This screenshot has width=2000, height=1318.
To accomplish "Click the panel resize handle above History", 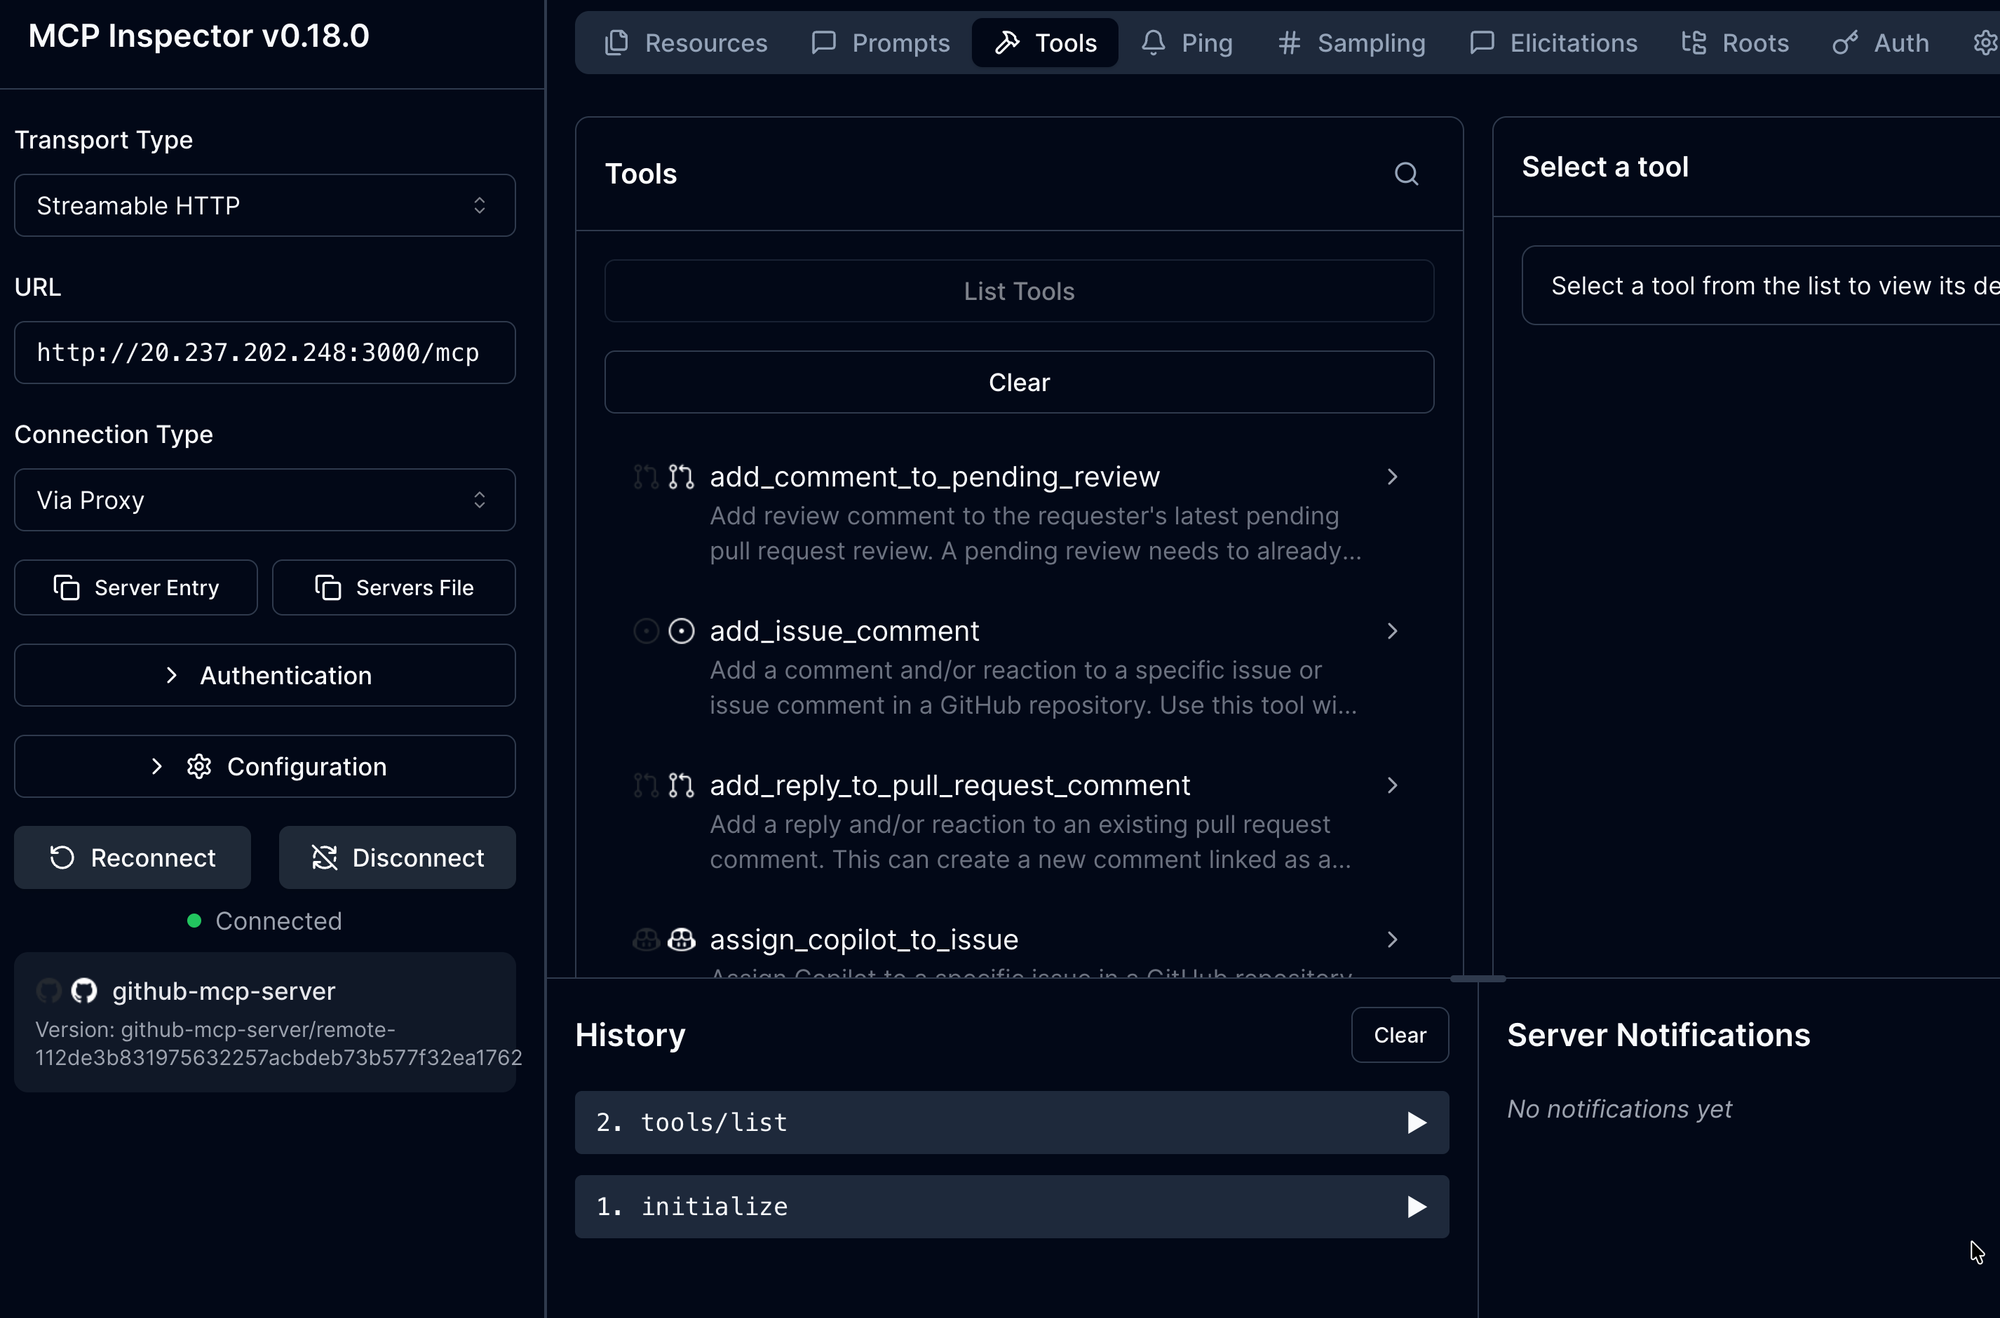I will 1478,979.
